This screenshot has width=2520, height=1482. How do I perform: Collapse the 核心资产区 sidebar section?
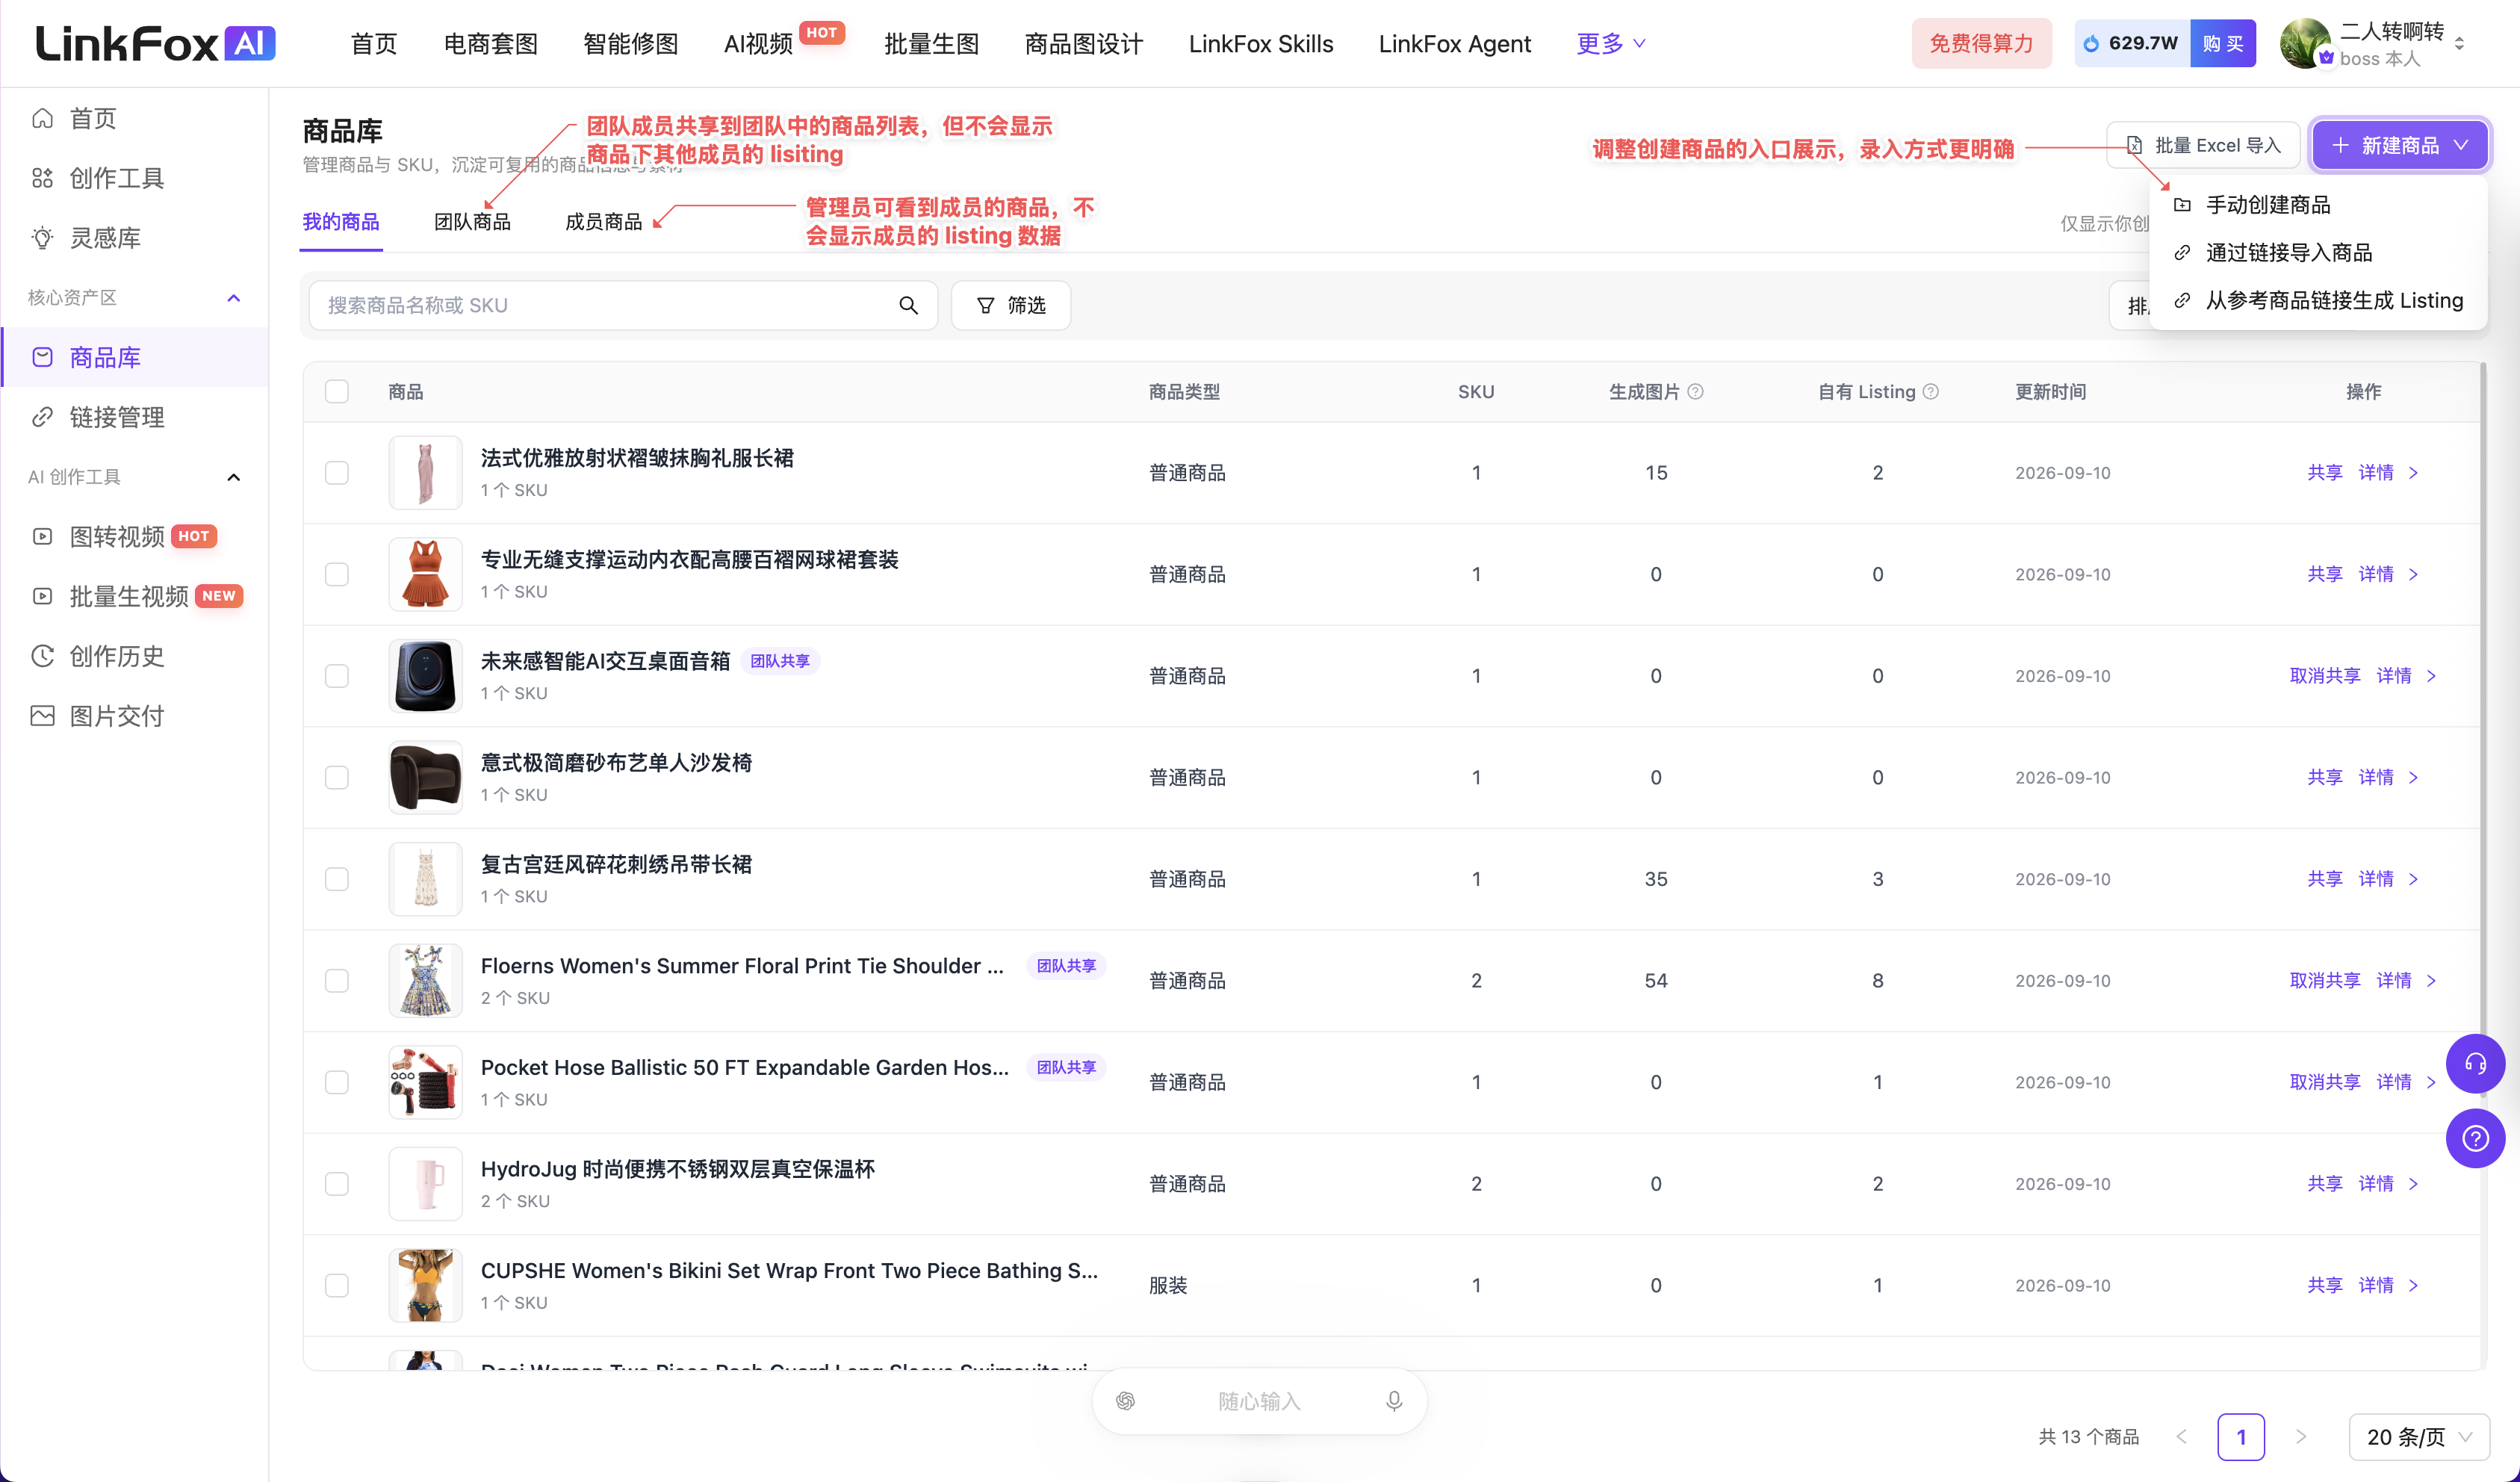(x=233, y=298)
